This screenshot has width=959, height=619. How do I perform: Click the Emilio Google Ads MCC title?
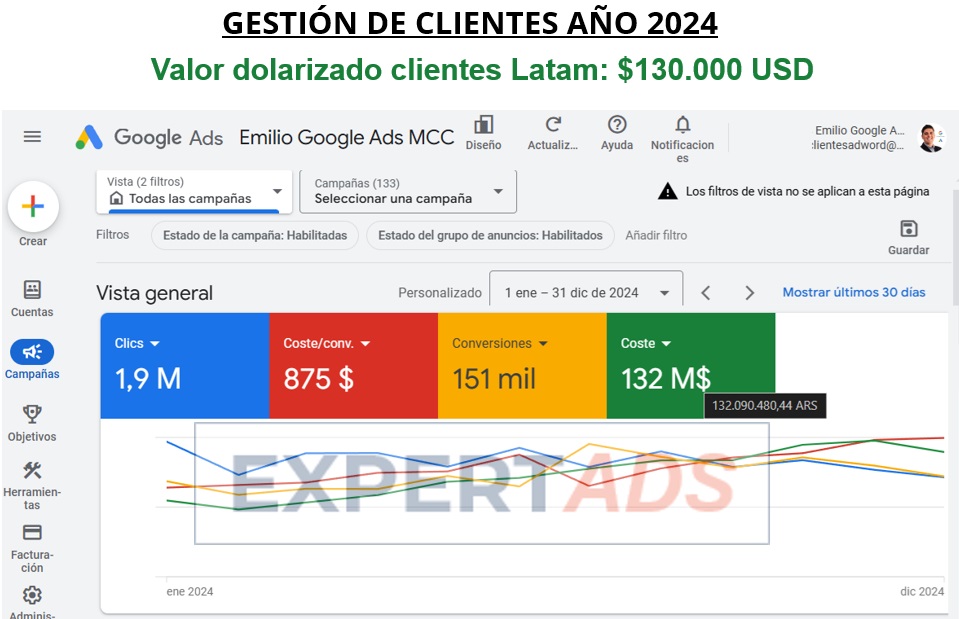pyautogui.click(x=347, y=137)
